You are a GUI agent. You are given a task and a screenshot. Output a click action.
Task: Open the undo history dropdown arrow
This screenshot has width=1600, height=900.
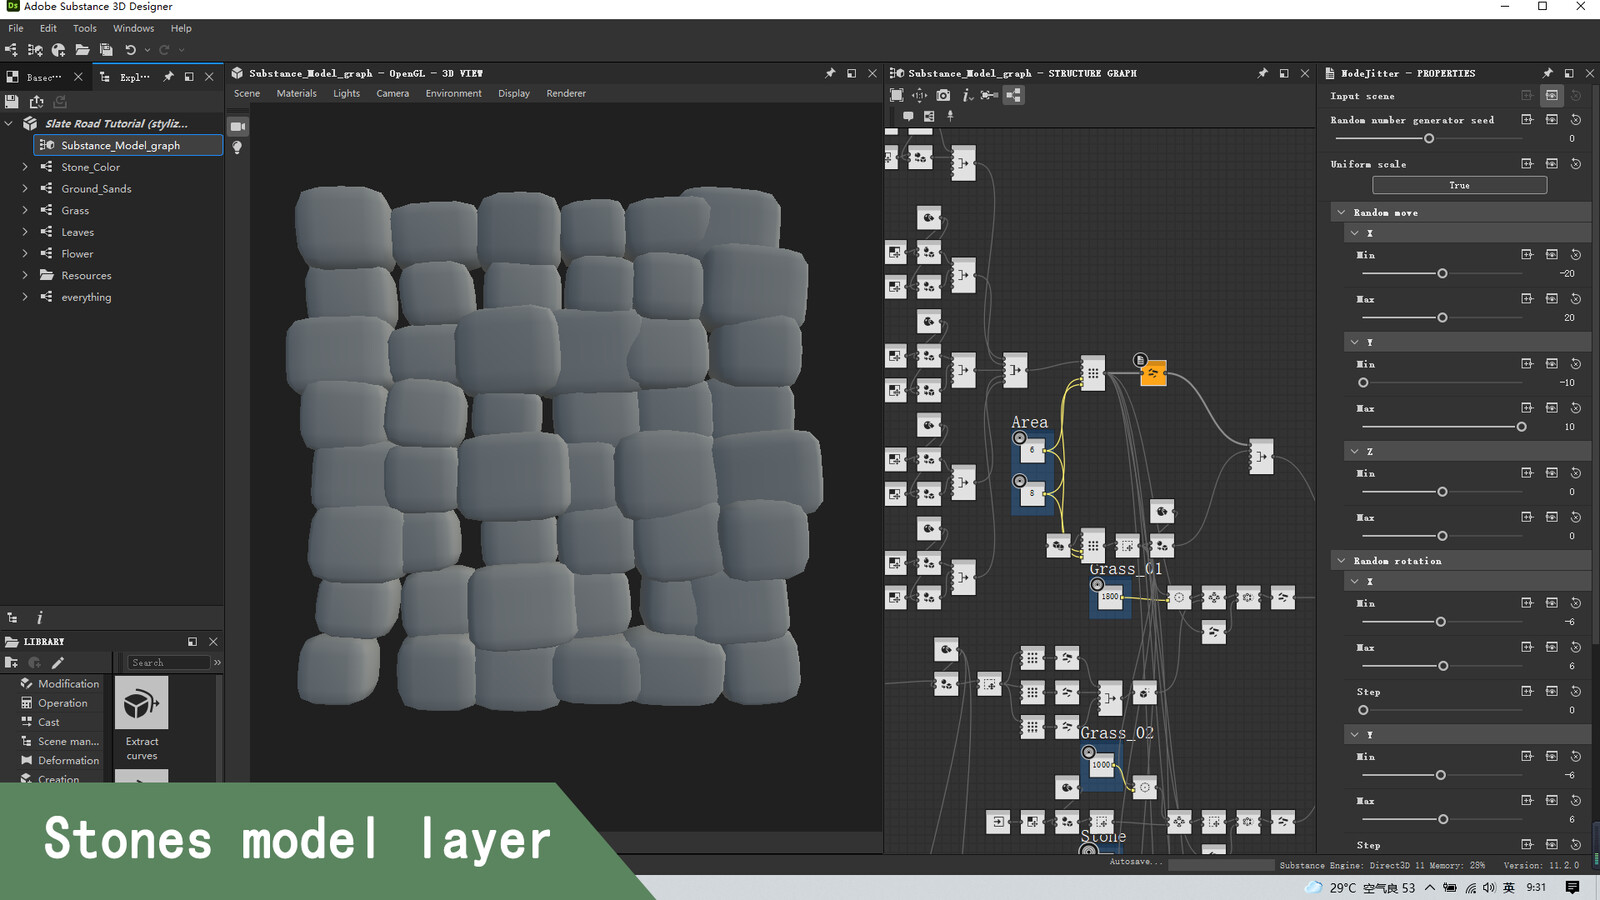tap(147, 50)
